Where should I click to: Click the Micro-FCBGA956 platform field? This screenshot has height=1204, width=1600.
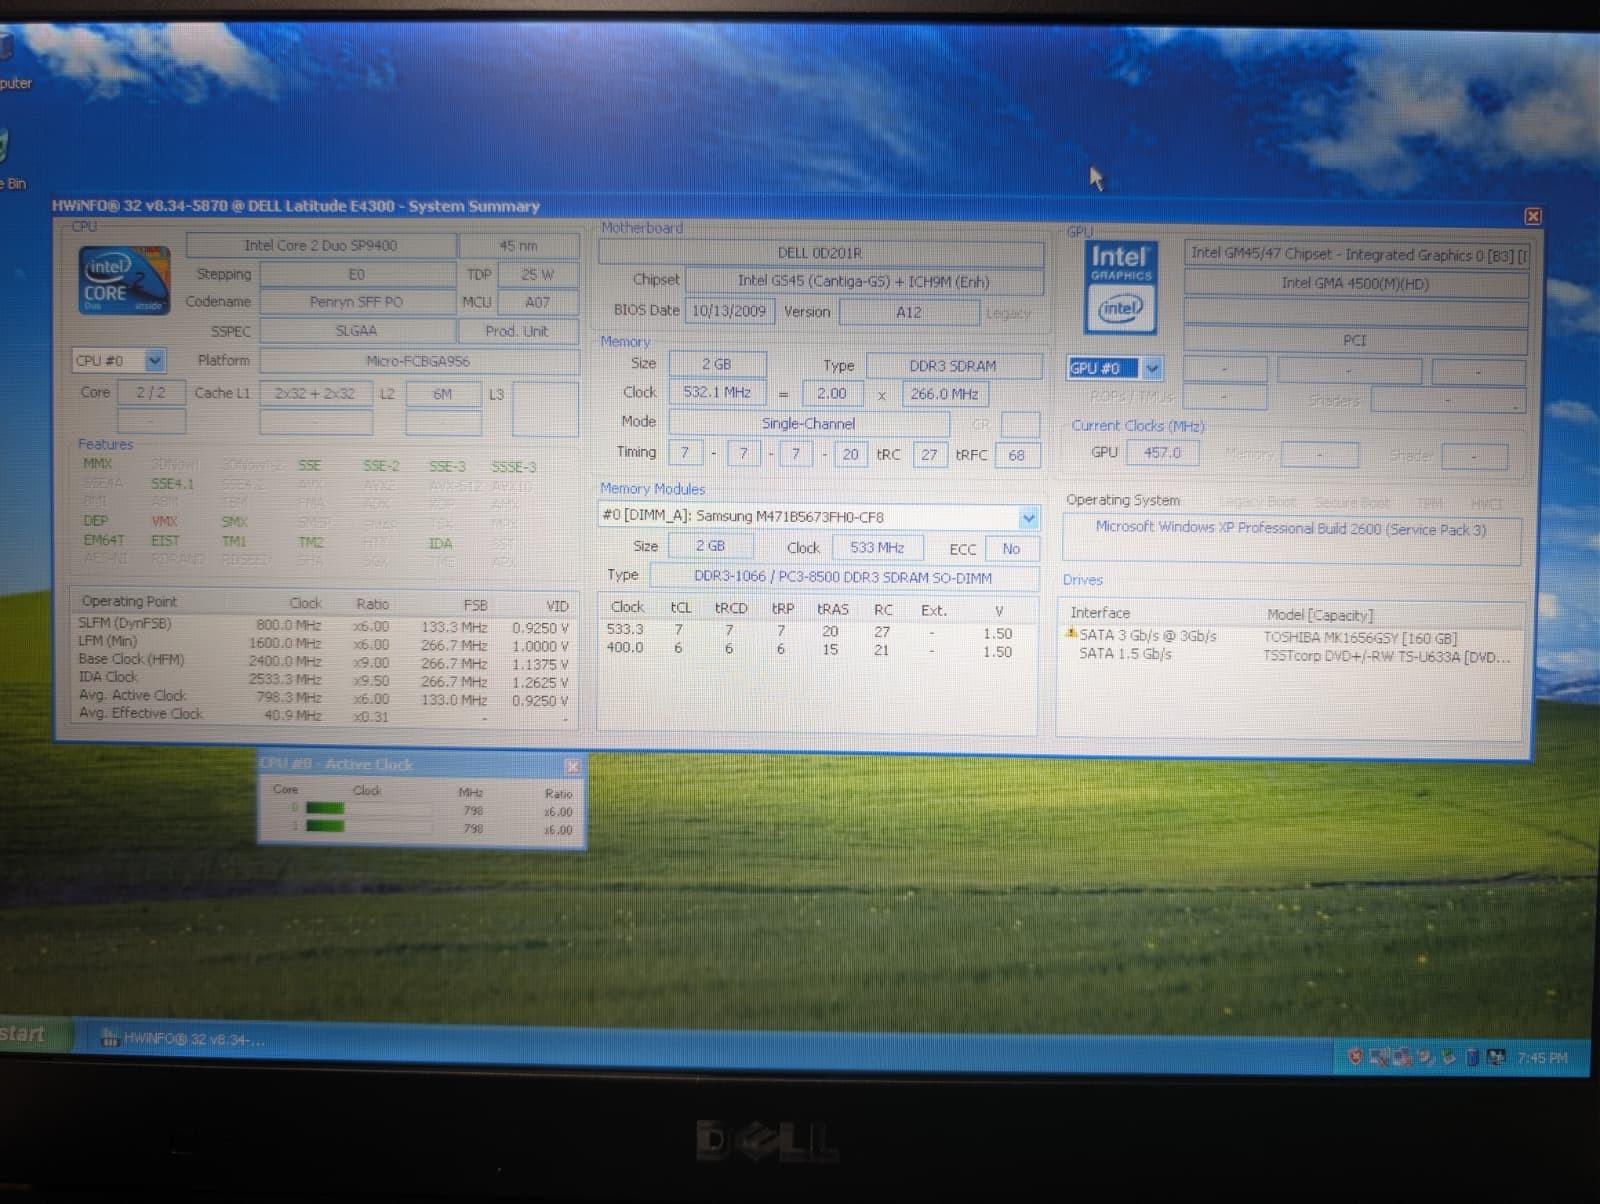coord(418,361)
